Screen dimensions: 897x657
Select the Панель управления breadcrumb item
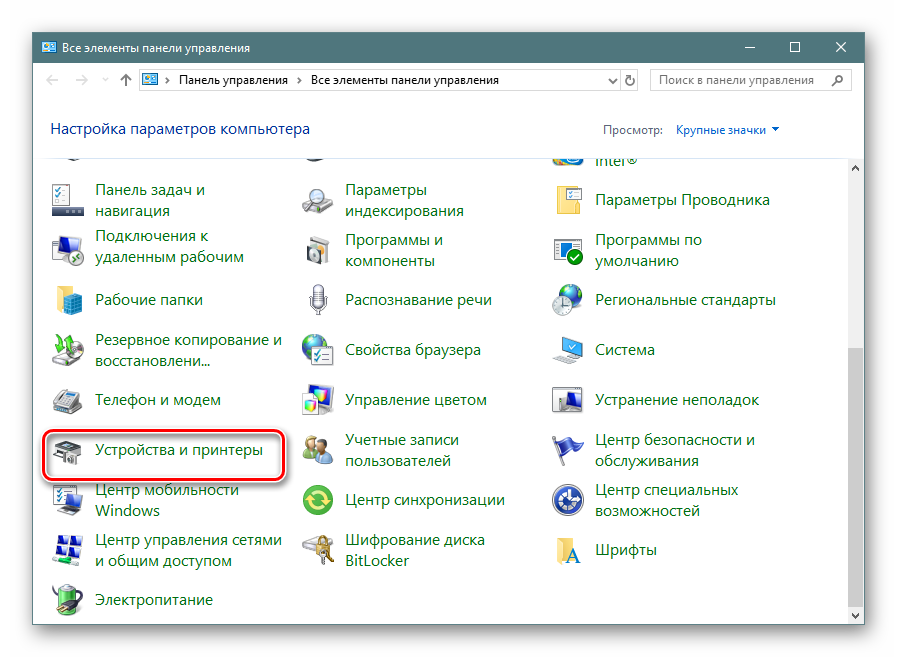coord(232,80)
